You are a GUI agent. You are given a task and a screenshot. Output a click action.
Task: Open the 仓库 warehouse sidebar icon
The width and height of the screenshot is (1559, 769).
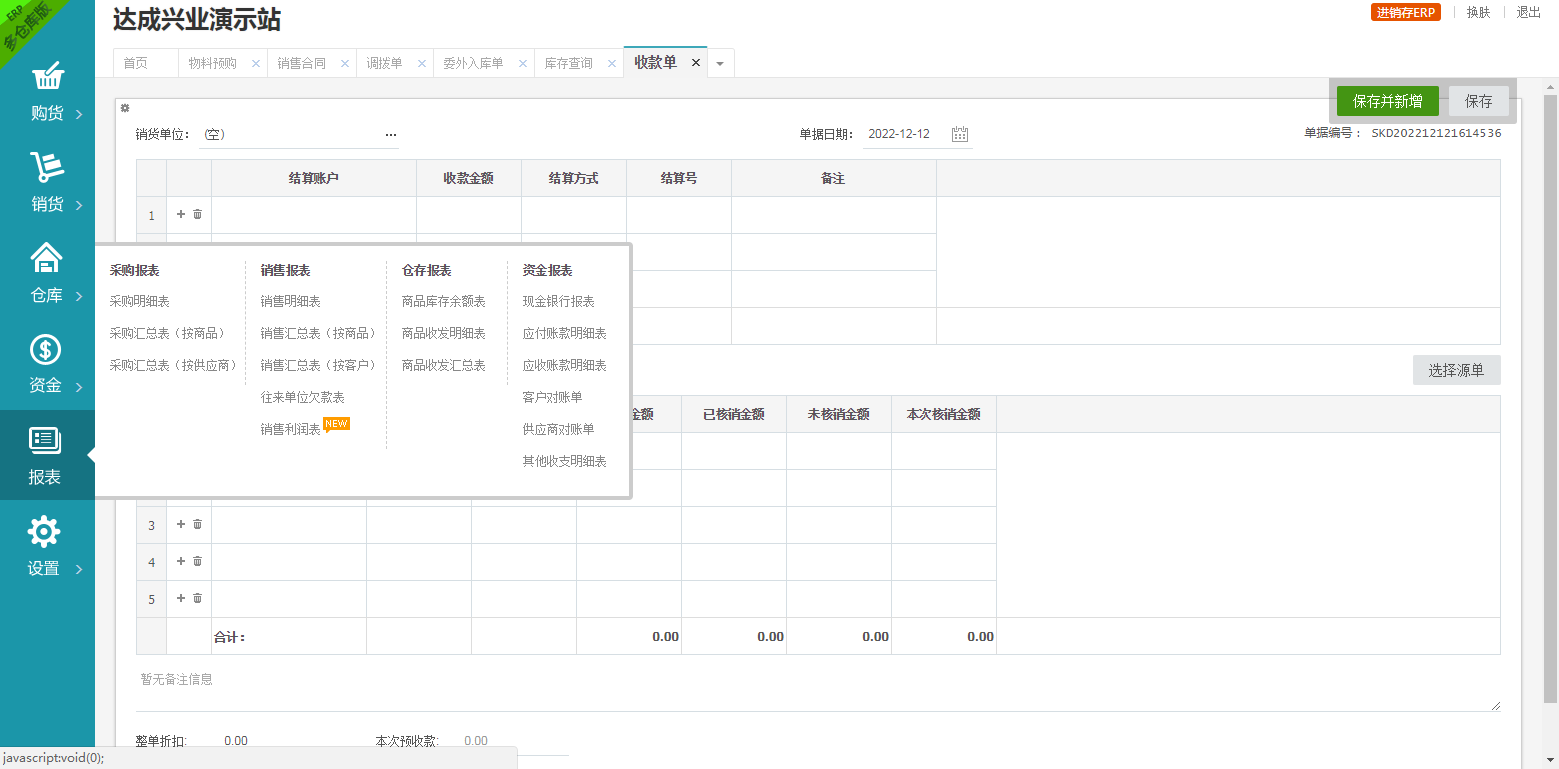[47, 259]
